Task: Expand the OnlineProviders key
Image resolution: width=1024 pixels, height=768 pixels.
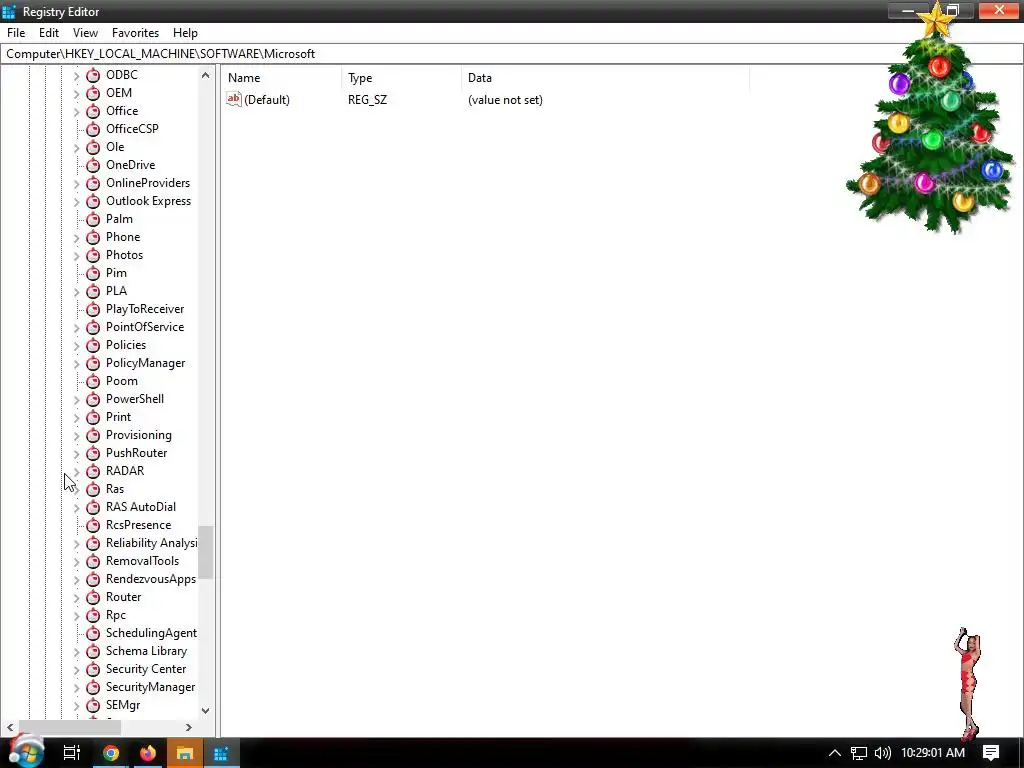Action: click(x=76, y=184)
